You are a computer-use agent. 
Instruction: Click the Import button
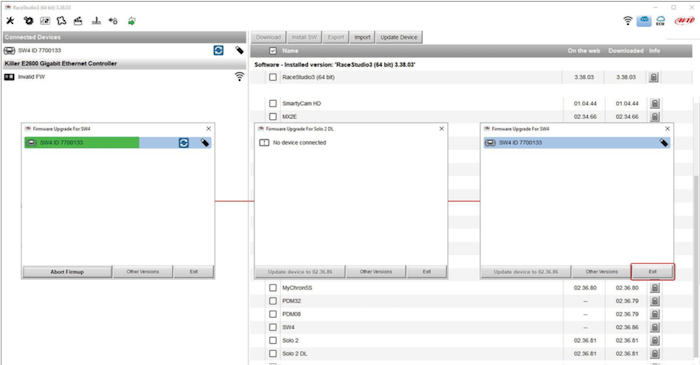362,37
